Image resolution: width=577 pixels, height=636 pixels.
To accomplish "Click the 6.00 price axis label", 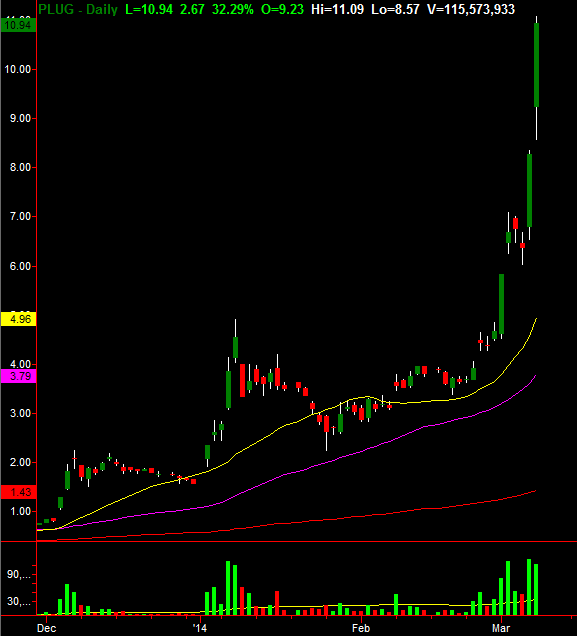I will tap(20, 266).
